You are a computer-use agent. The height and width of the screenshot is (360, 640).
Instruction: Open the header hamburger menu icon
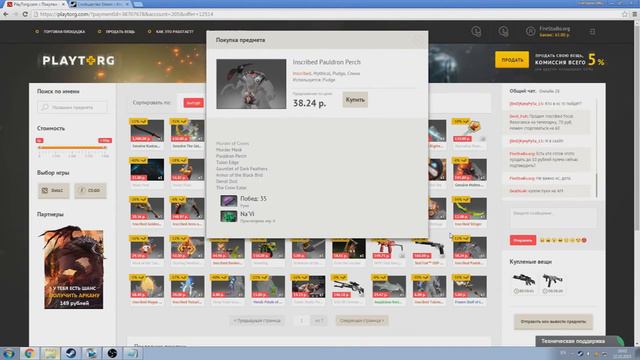click(x=592, y=31)
